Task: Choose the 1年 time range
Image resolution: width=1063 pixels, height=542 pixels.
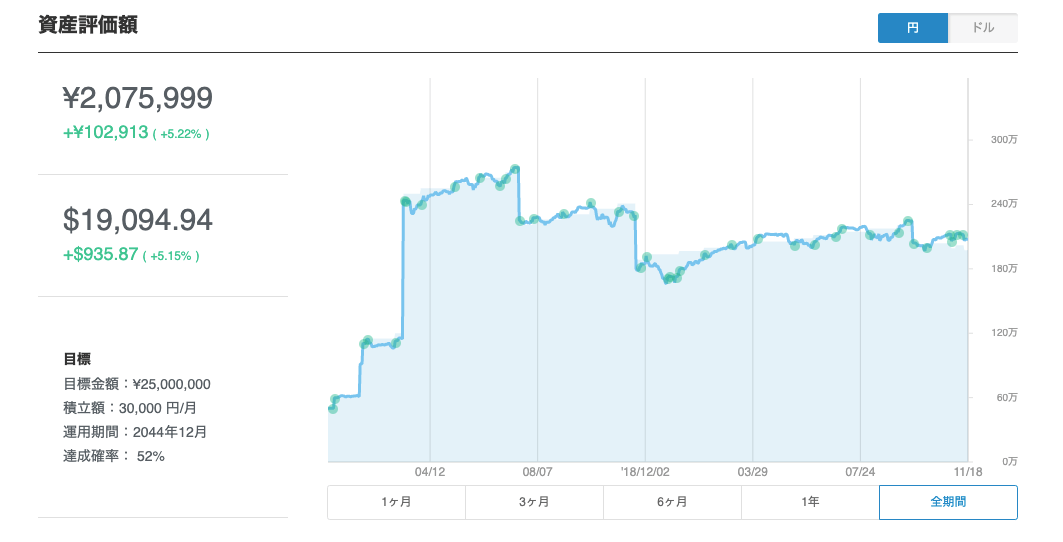Action: [810, 502]
